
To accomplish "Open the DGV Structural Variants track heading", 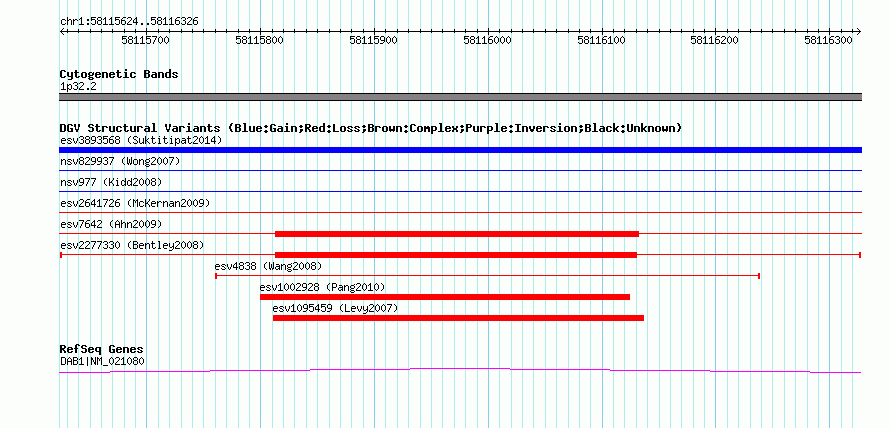I will 371,128.
